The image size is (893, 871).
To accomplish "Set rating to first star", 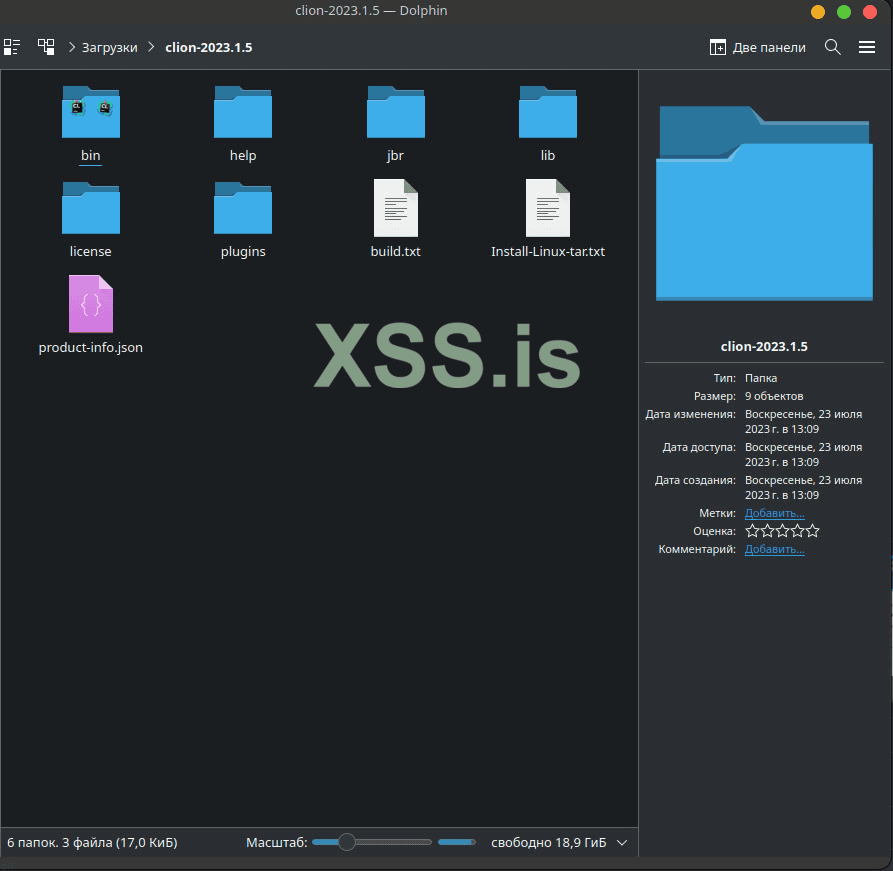I will click(x=752, y=531).
